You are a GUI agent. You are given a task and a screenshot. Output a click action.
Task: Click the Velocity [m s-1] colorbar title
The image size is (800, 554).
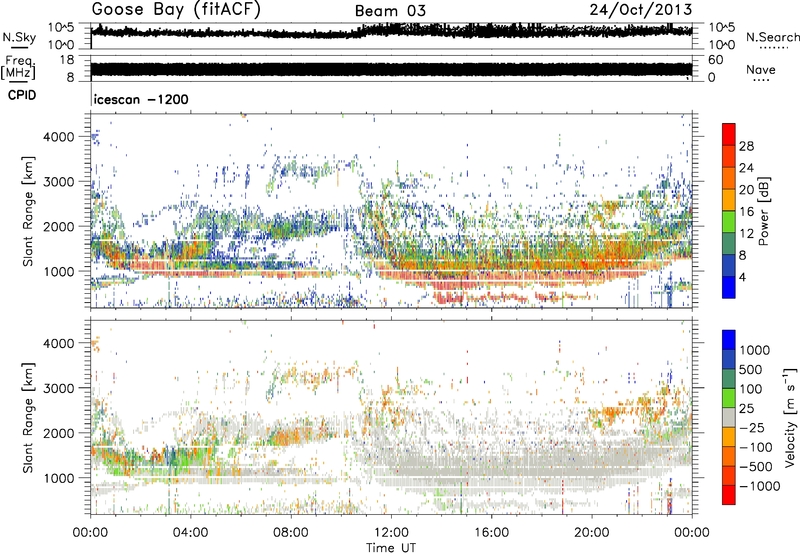click(790, 417)
